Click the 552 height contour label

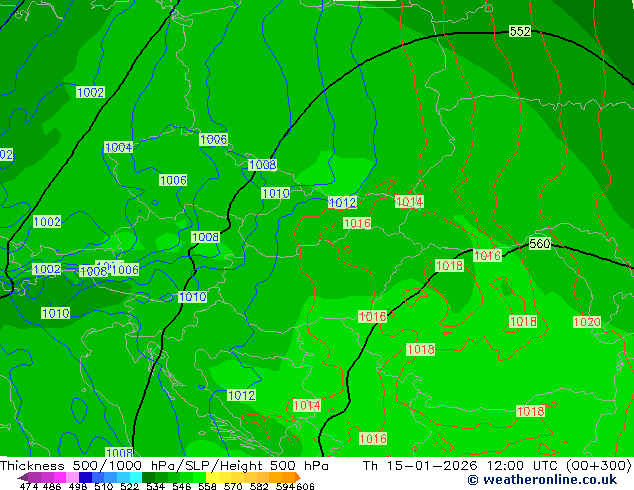tap(520, 31)
